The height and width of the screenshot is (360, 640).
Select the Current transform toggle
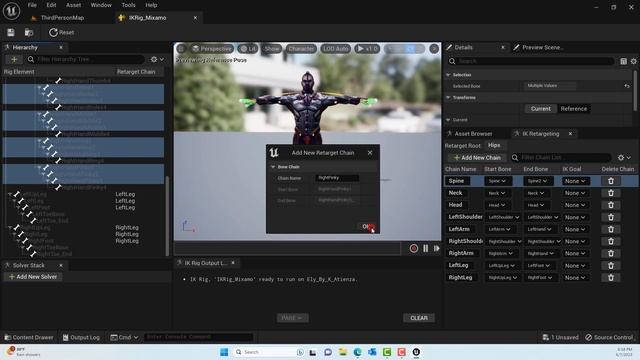point(540,109)
